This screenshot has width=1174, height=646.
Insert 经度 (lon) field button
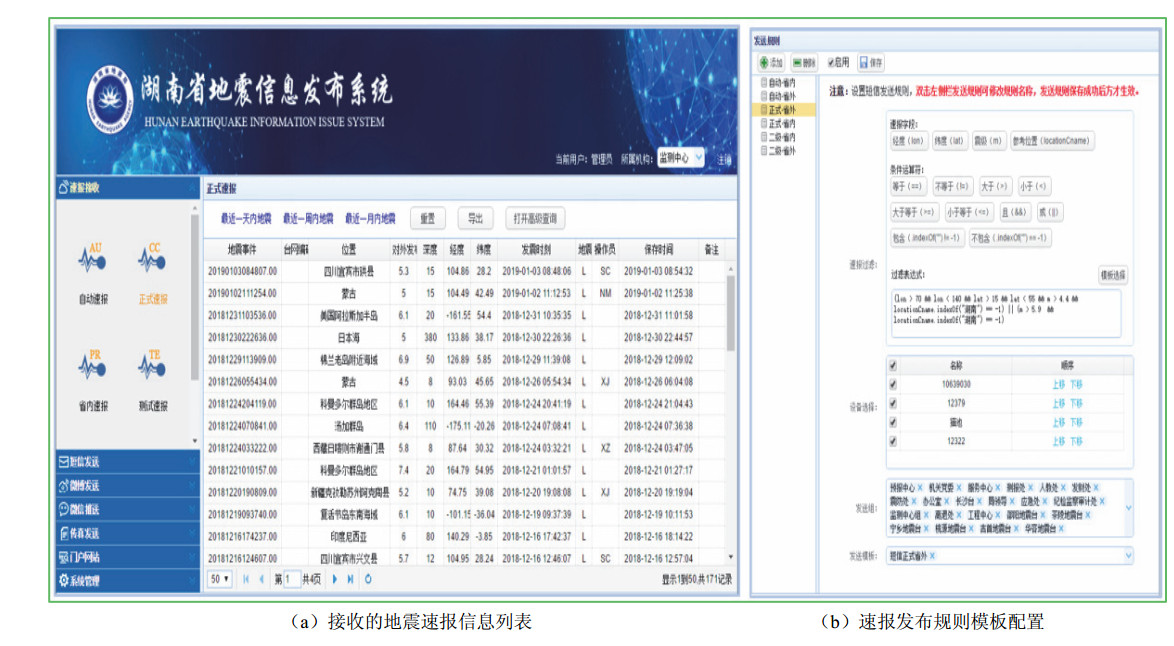(908, 141)
